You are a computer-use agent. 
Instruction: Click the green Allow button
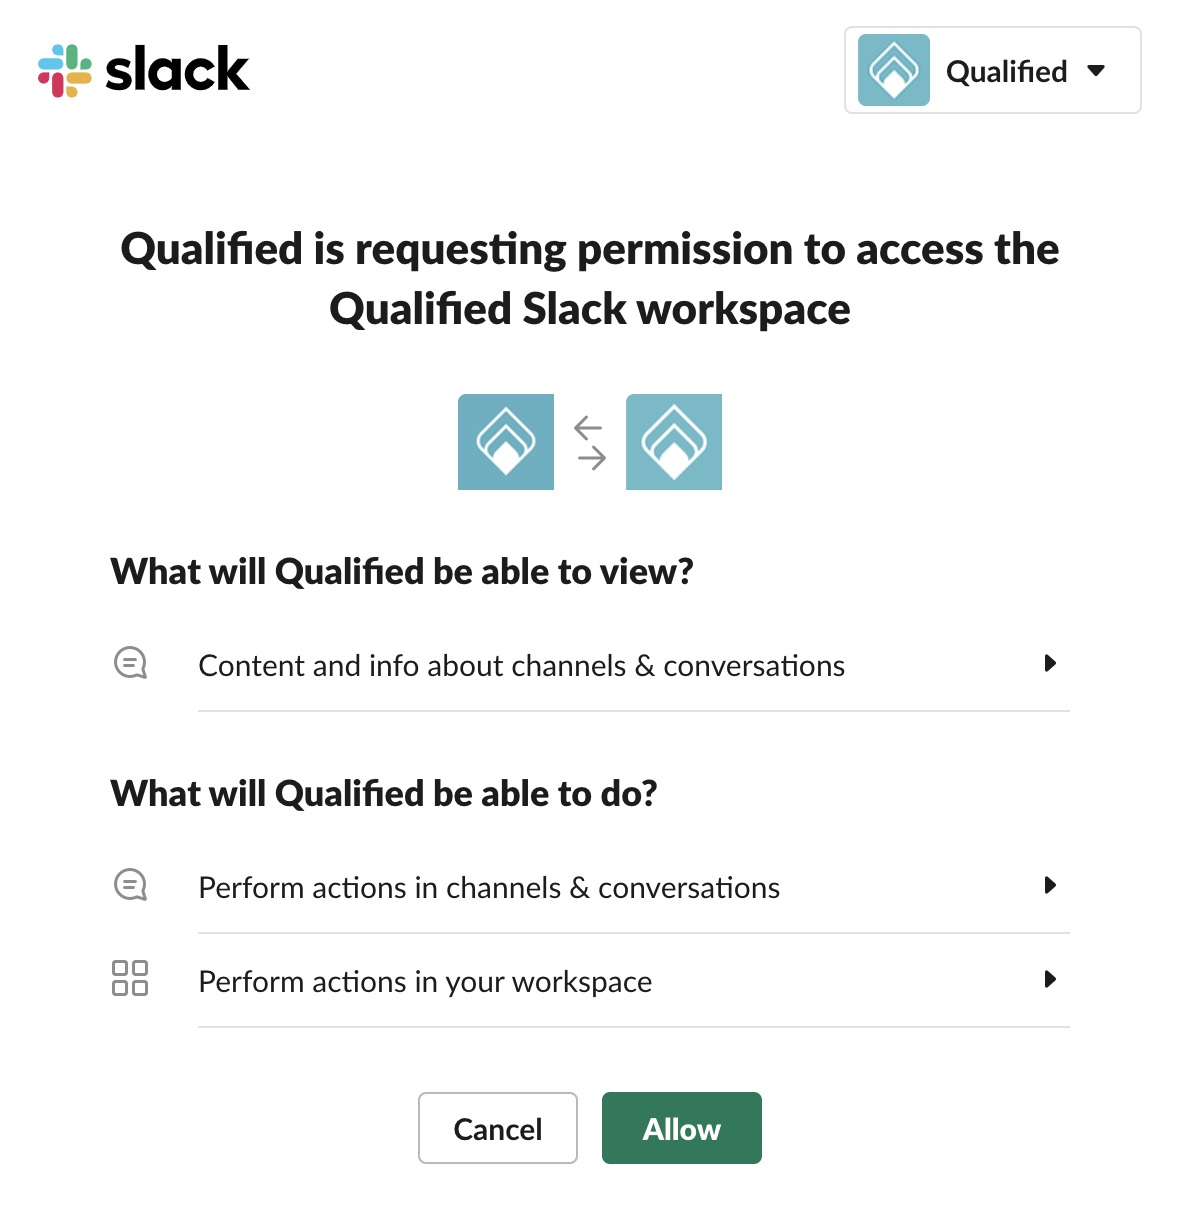coord(682,1128)
